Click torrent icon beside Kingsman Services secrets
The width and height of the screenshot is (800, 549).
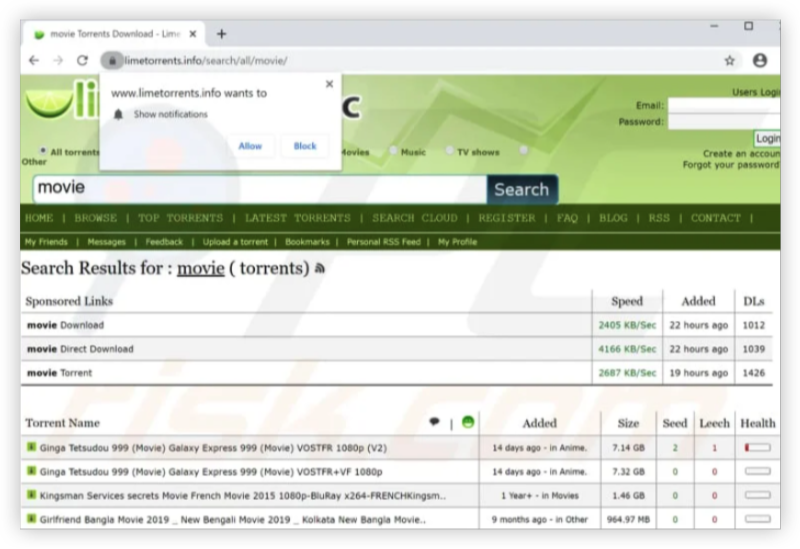(x=32, y=494)
